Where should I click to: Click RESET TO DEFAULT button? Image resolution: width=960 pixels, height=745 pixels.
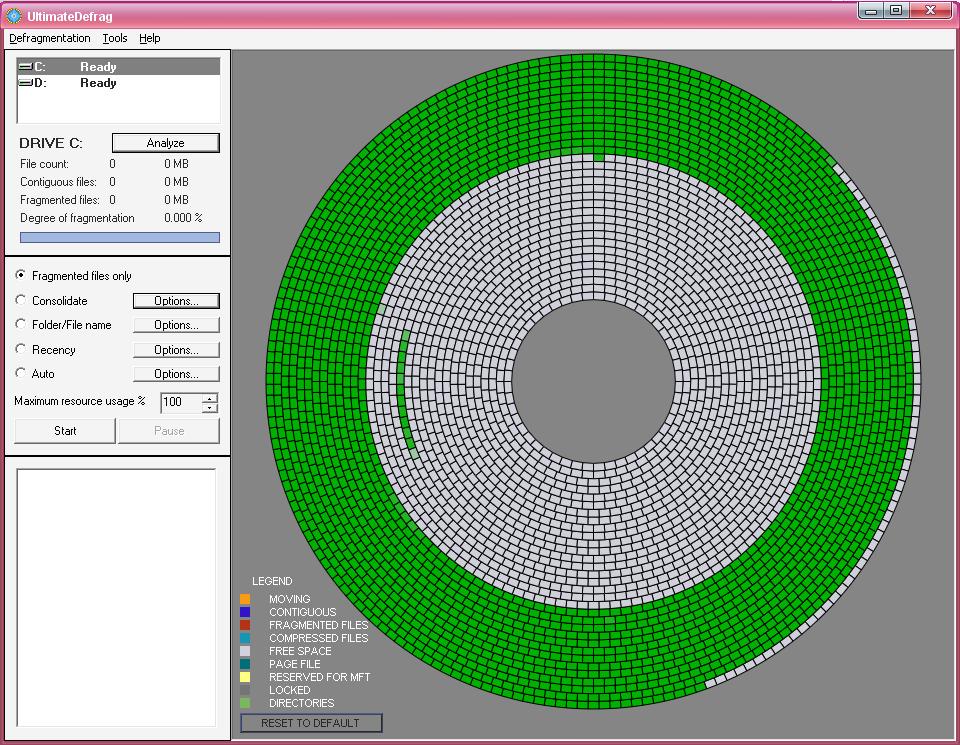(x=311, y=723)
